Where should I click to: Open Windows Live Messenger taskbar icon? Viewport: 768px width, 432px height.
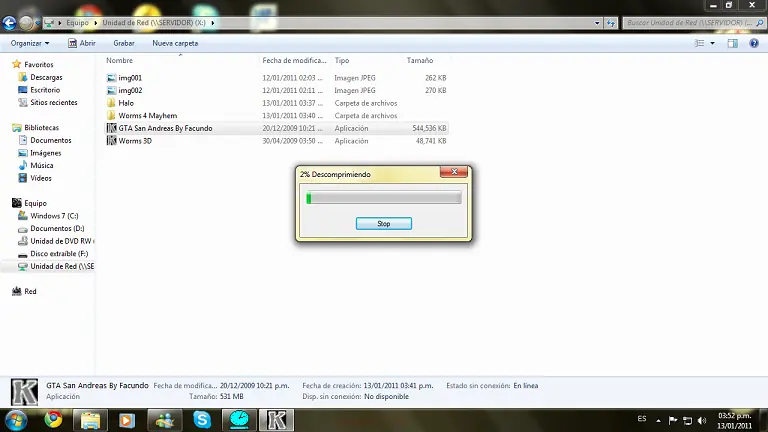pos(165,420)
